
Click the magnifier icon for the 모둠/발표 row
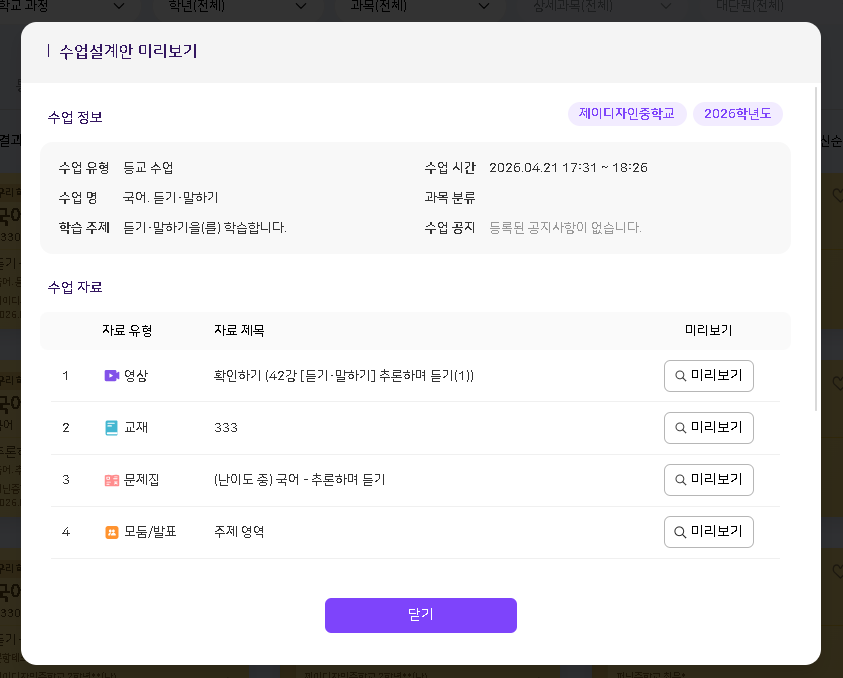pyautogui.click(x=681, y=532)
